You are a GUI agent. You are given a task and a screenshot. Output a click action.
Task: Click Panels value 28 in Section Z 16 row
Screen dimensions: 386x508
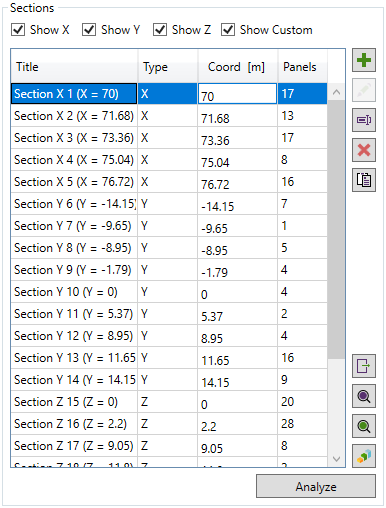[x=303, y=424]
